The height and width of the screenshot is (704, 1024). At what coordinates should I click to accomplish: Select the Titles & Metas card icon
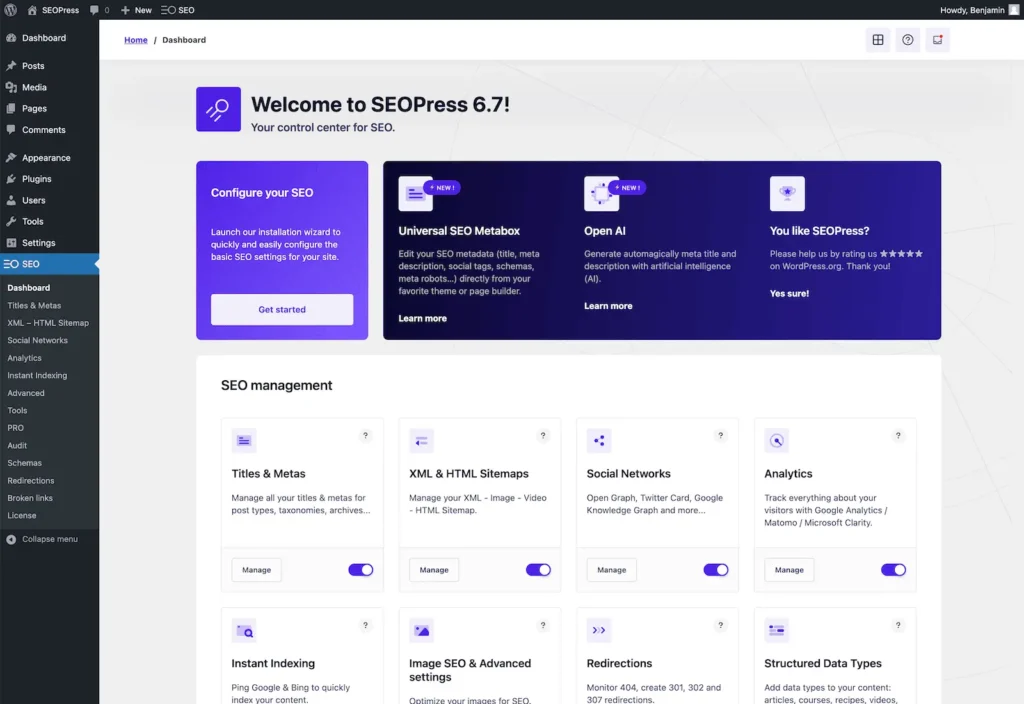[x=244, y=440]
